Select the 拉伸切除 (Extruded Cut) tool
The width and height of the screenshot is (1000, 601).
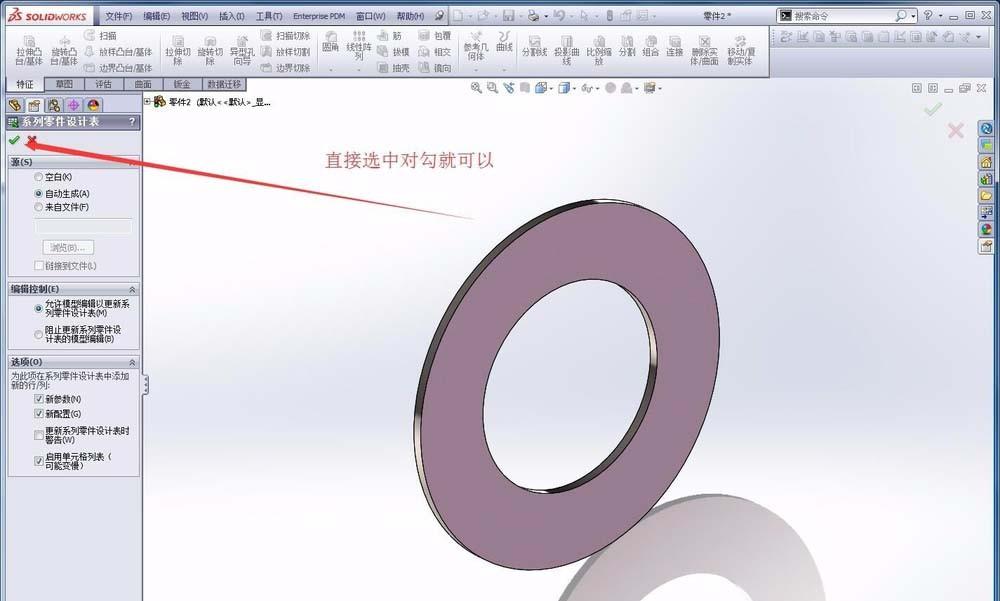point(176,50)
